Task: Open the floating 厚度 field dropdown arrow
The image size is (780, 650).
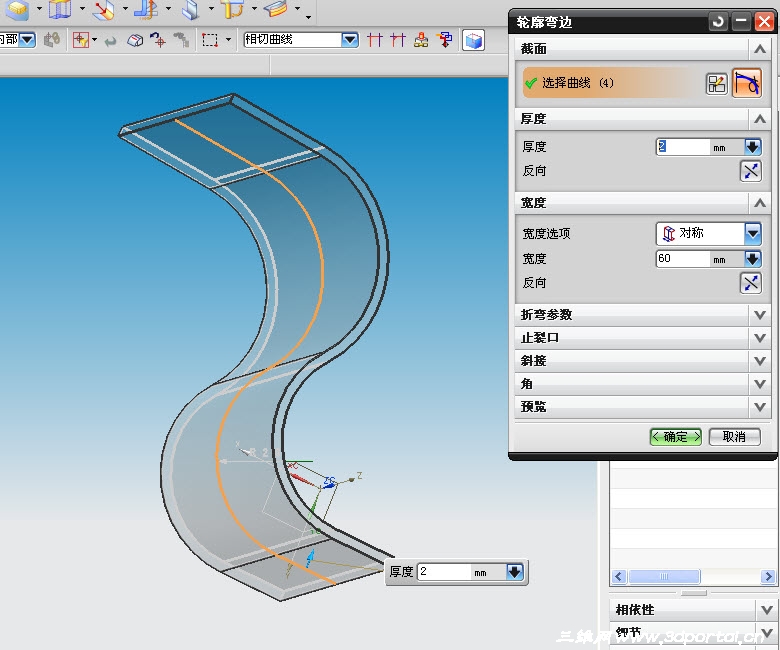Action: tap(515, 572)
